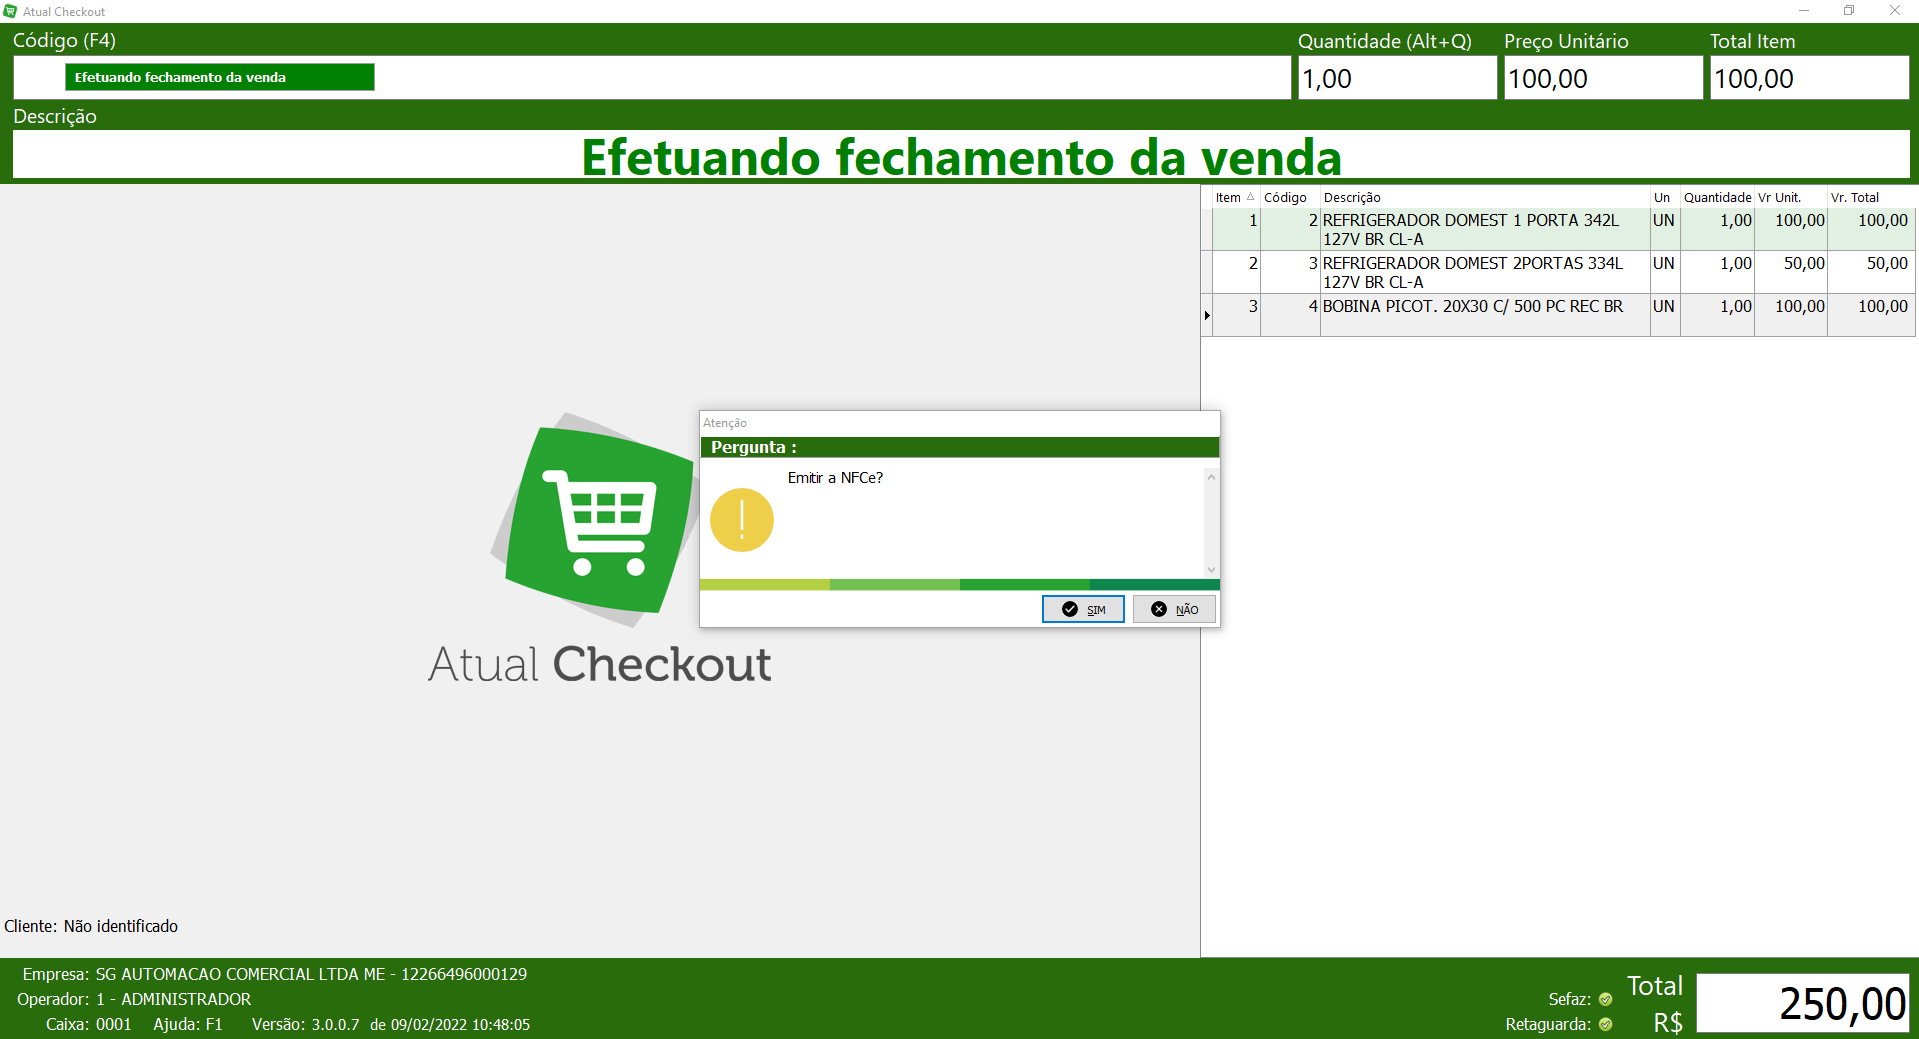
Task: Confirm NFCe emission with SIM button
Action: [1083, 609]
